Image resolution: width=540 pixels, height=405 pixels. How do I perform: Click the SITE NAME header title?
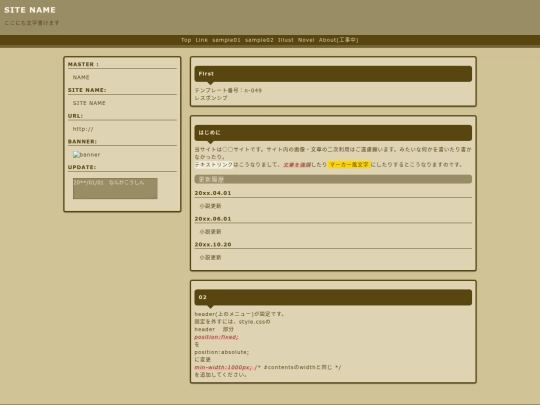pos(30,10)
